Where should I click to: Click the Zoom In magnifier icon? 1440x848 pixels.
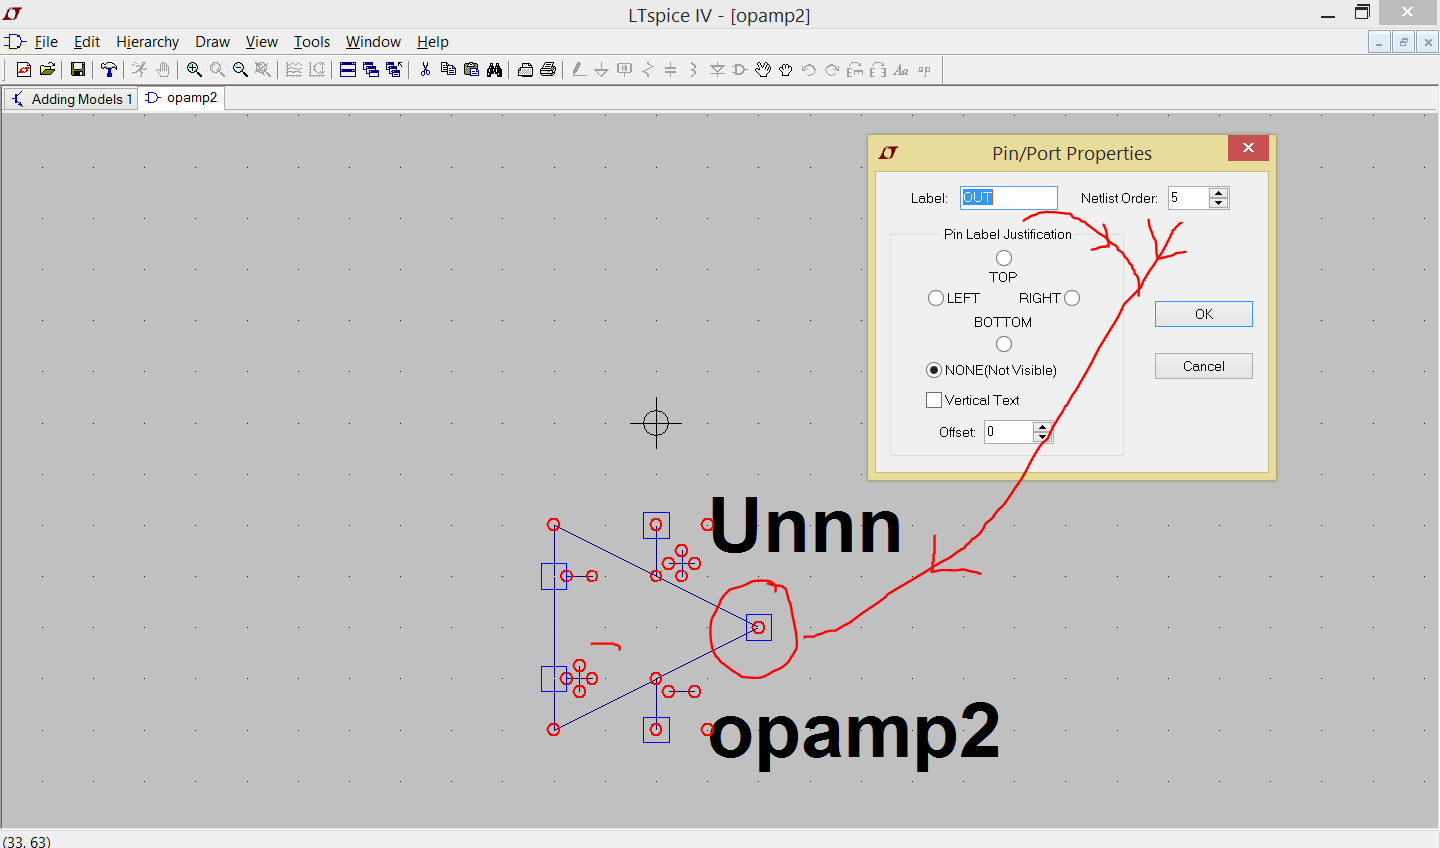click(194, 69)
